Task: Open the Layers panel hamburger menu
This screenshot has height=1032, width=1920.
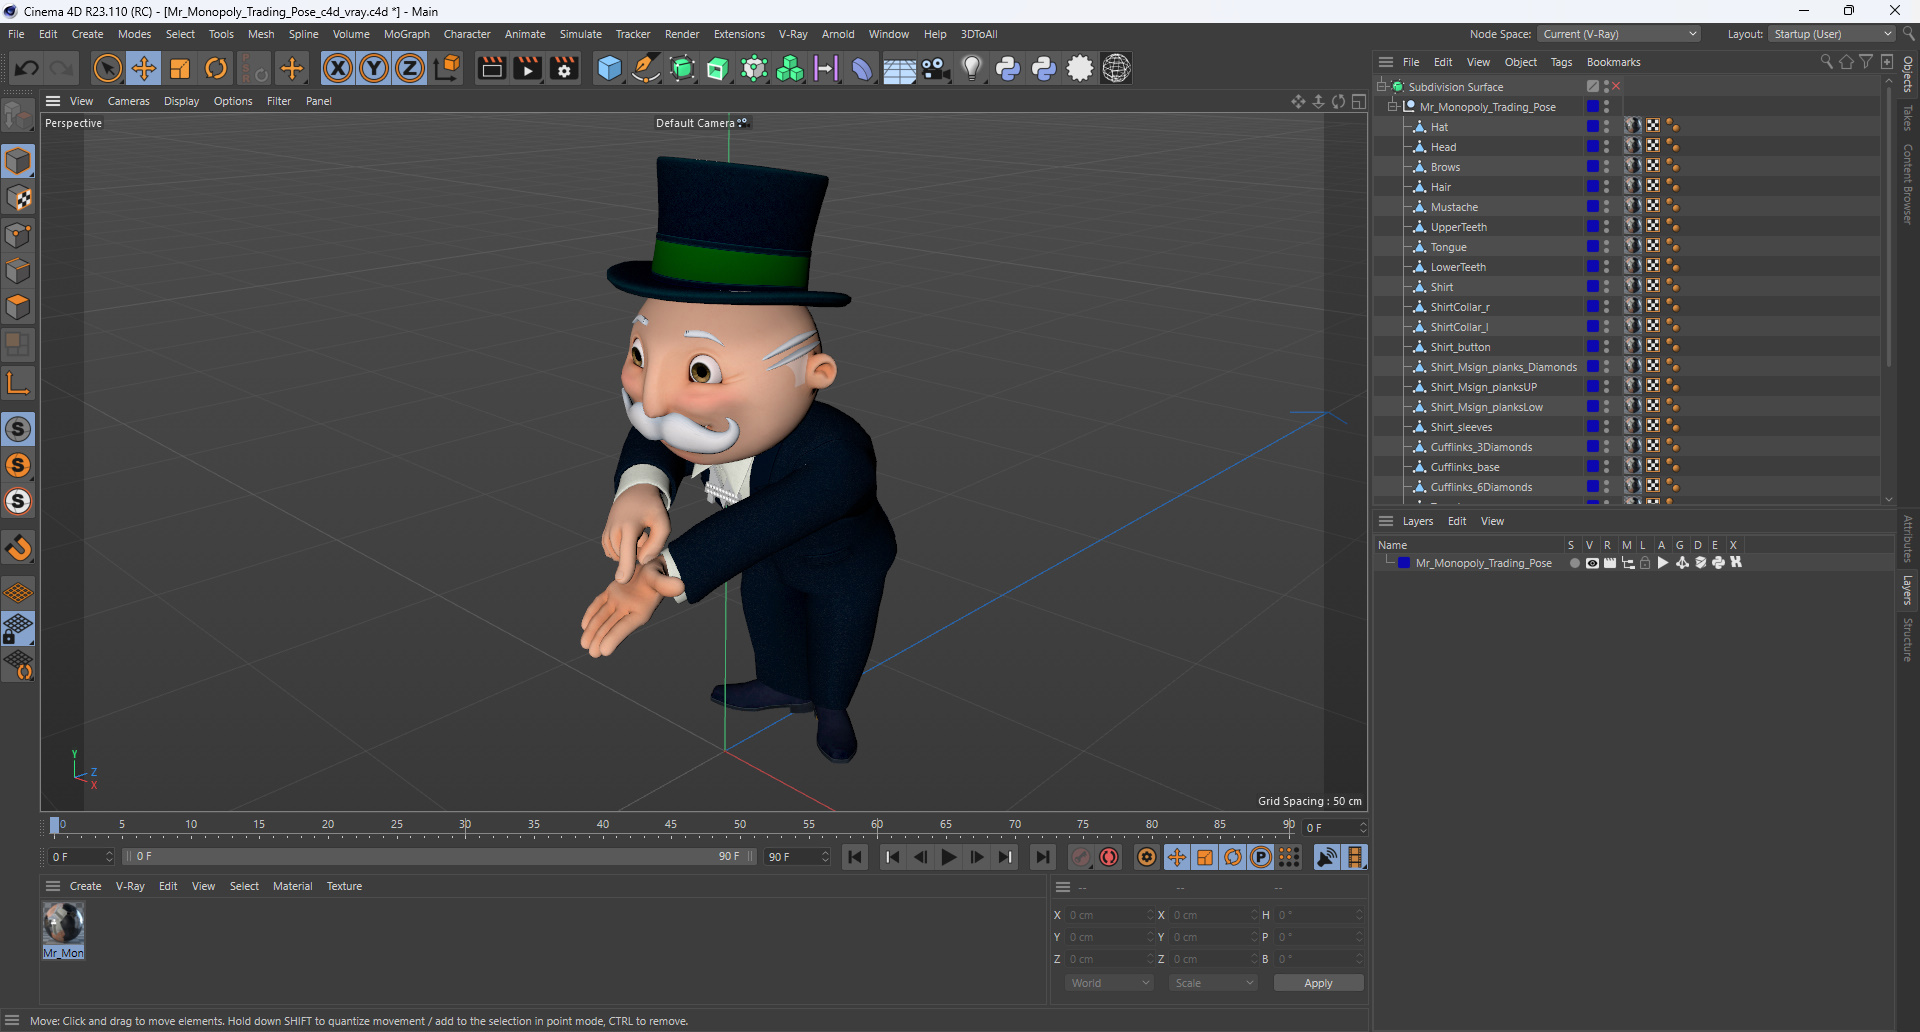Action: [1386, 521]
